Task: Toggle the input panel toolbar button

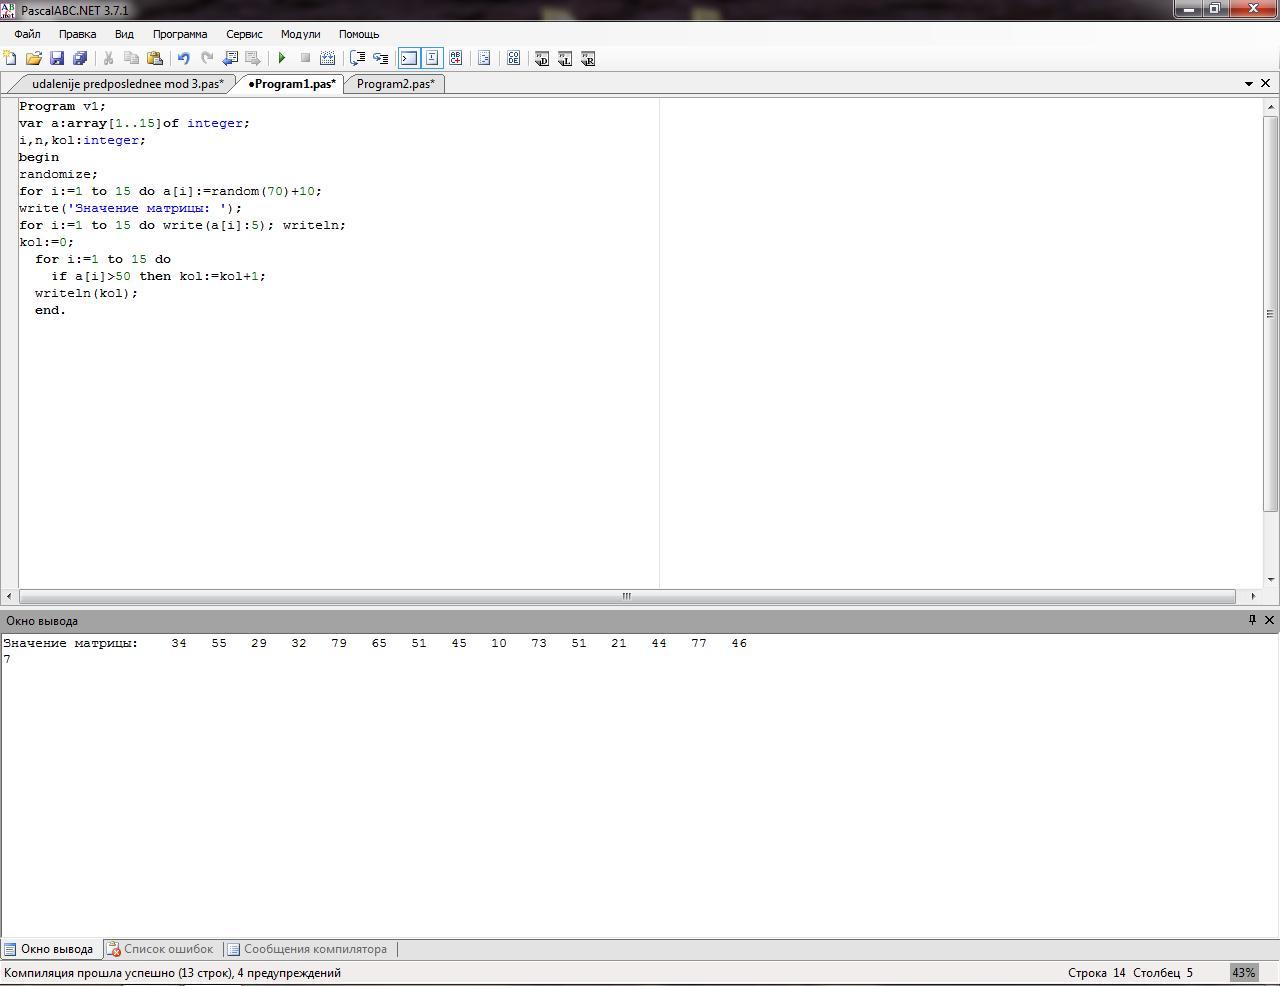Action: pos(432,58)
